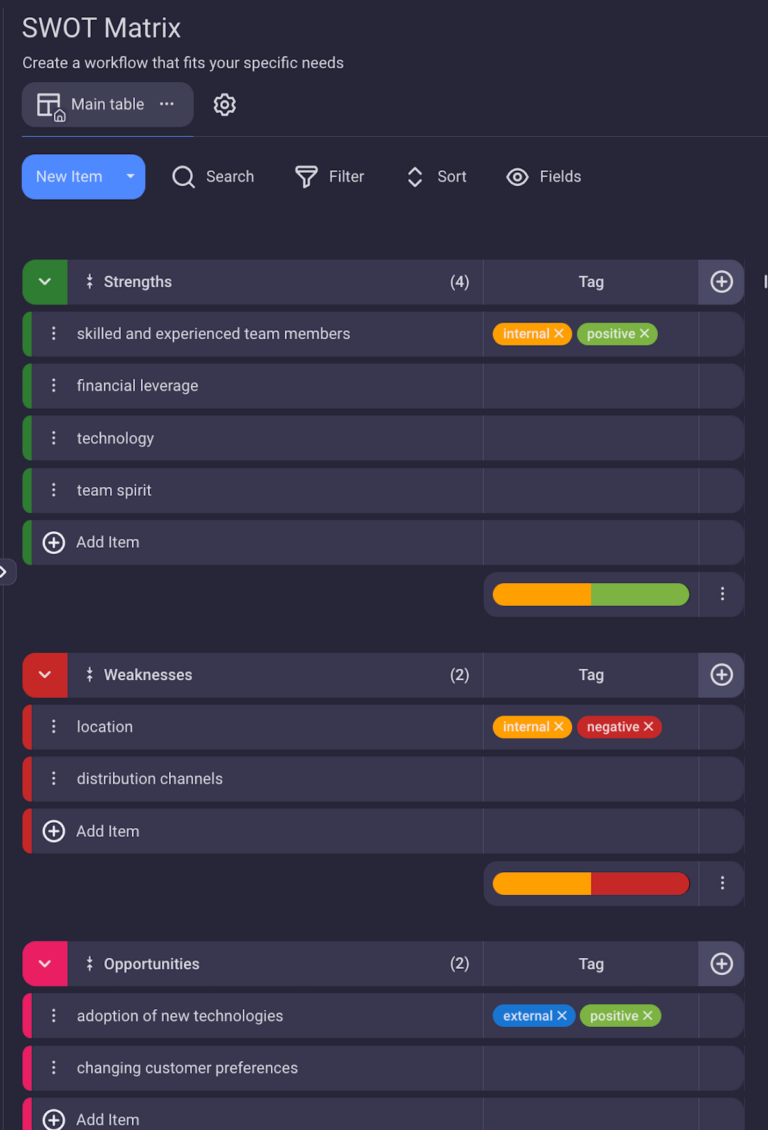Click the New Item button
This screenshot has width=768, height=1130.
[x=70, y=176]
